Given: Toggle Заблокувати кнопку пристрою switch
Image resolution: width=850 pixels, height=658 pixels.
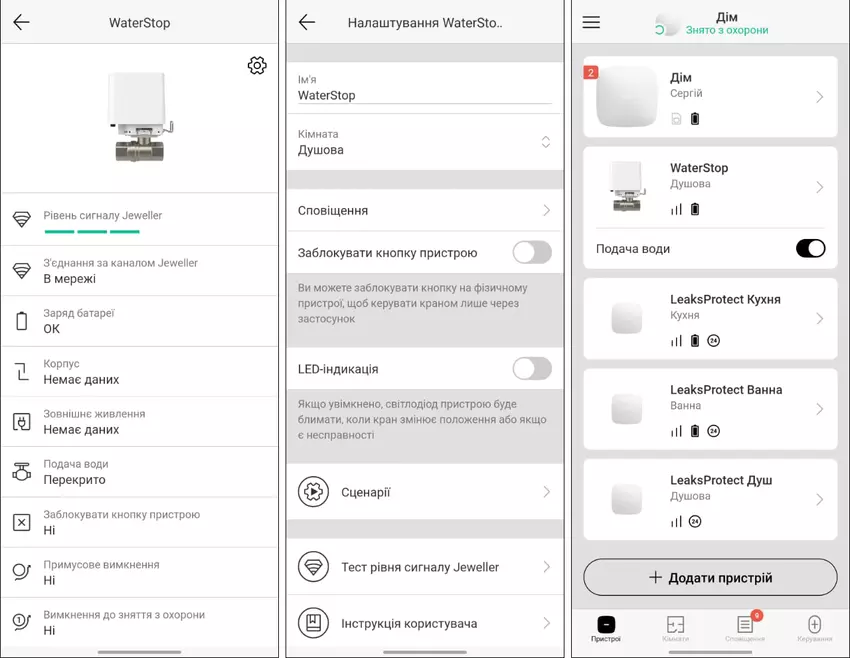Looking at the screenshot, I should (531, 253).
